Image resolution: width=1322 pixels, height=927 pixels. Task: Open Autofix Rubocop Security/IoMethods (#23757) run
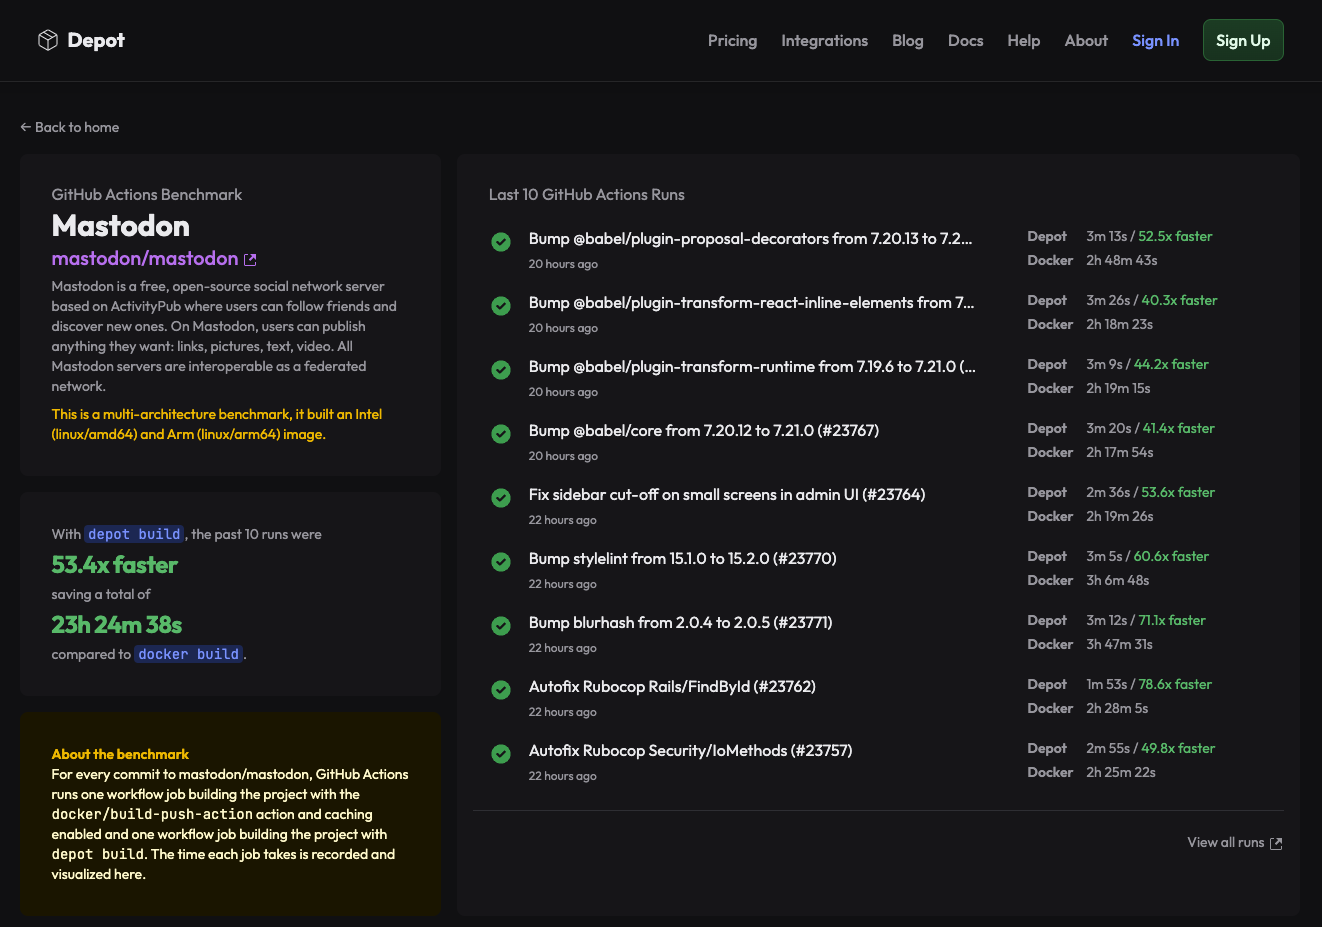pos(690,751)
